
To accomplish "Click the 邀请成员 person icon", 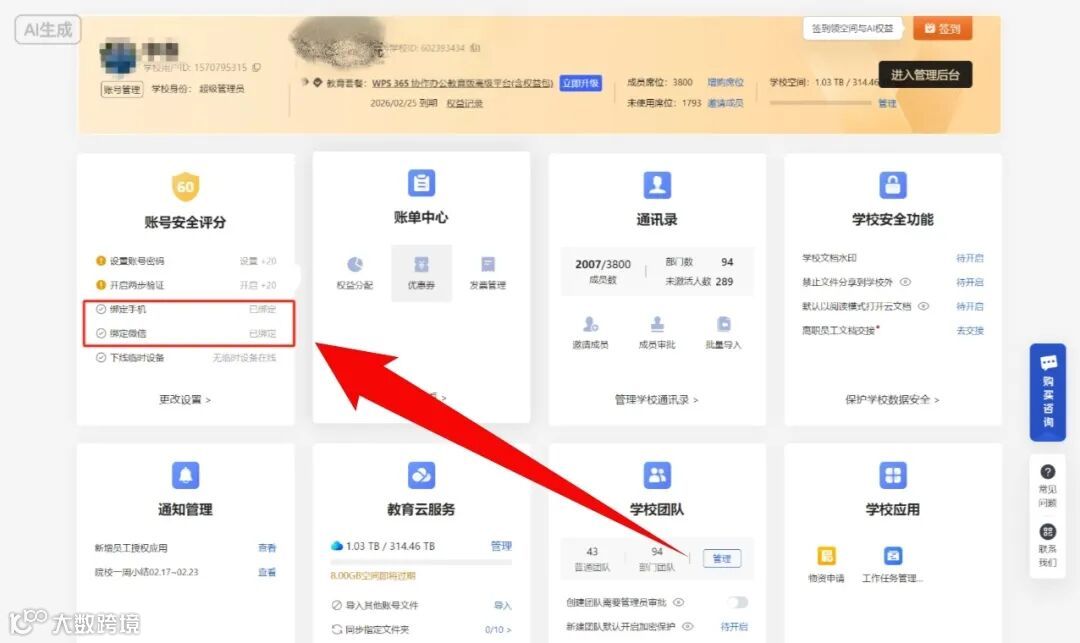I will pos(590,324).
